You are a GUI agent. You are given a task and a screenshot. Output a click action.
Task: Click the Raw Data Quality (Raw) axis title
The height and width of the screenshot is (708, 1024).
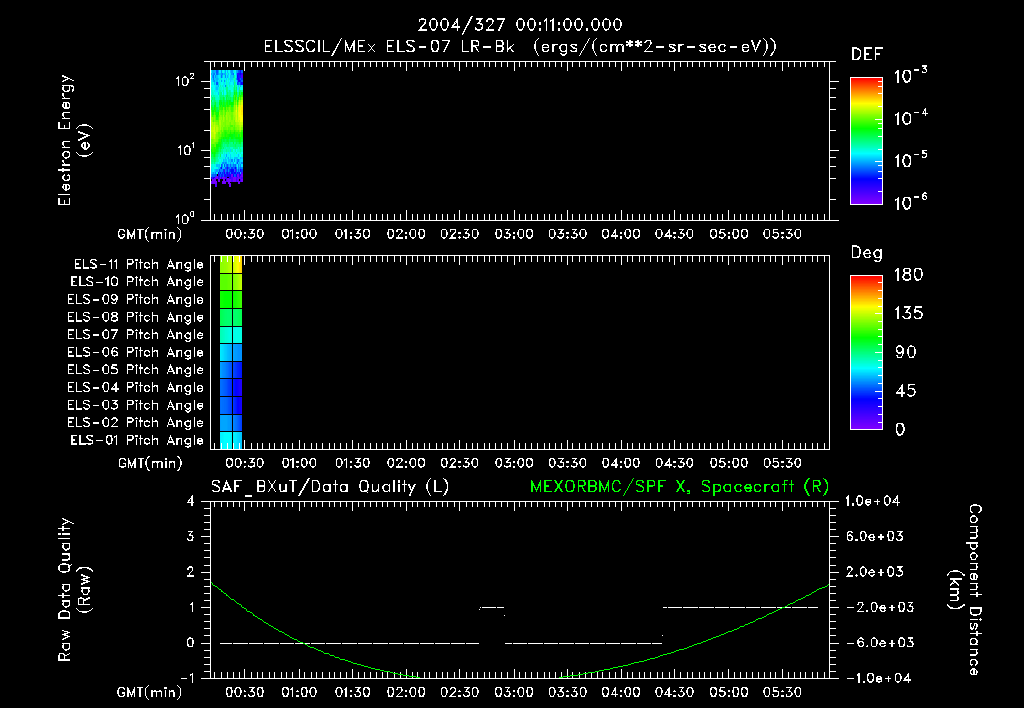pos(74,590)
